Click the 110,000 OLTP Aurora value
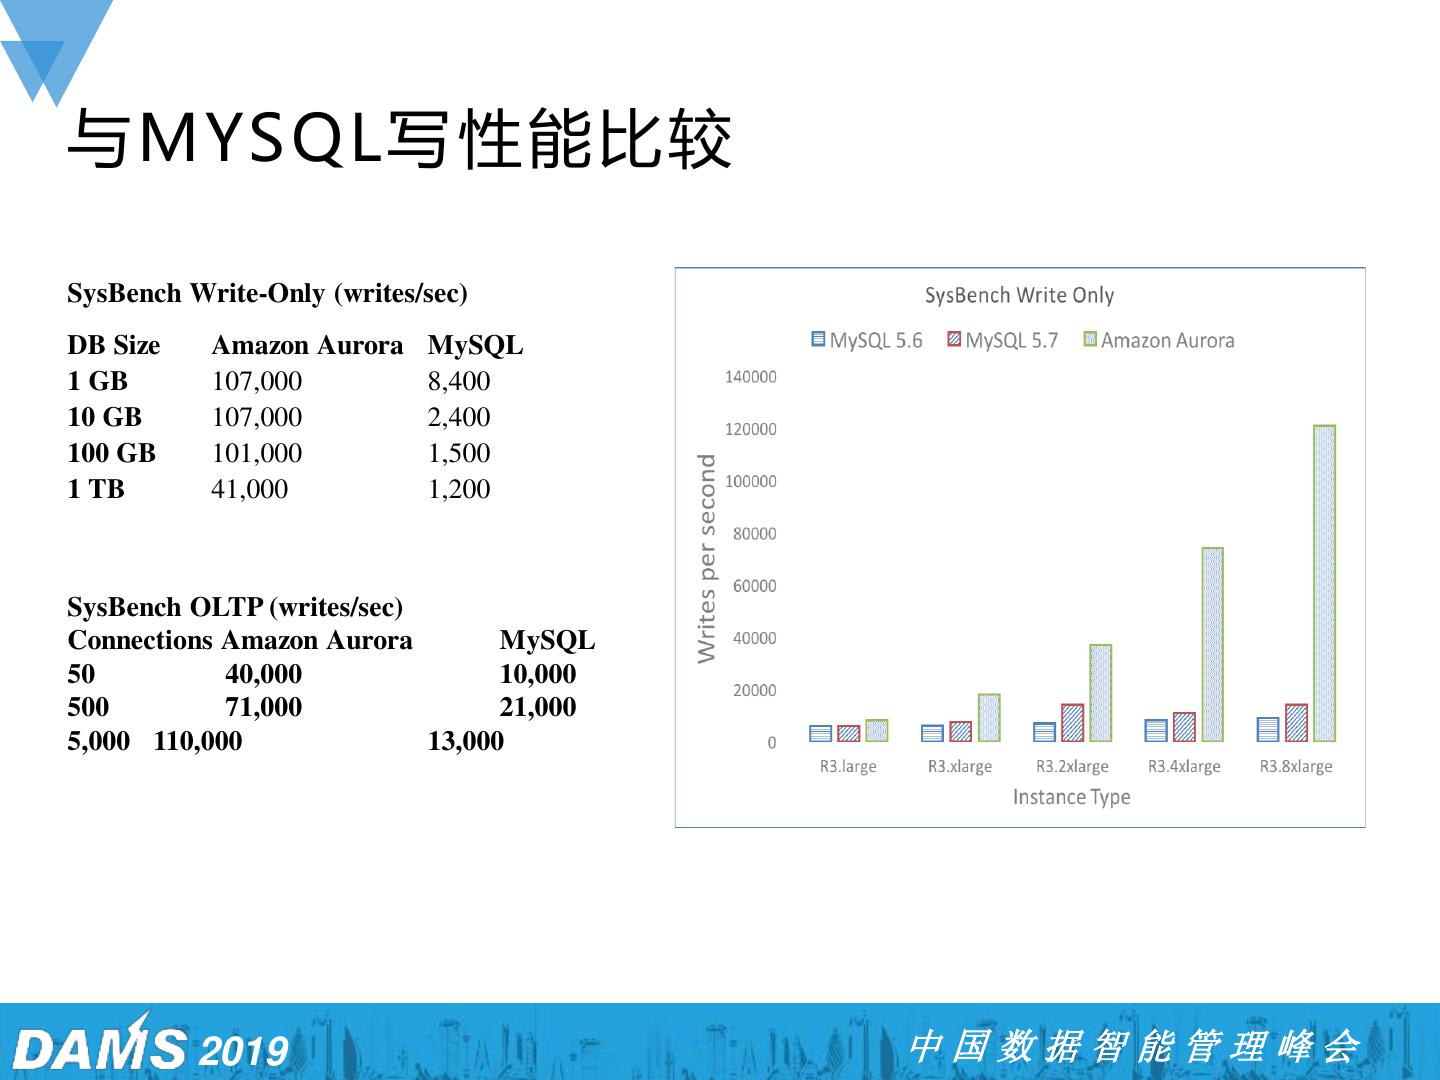This screenshot has height=1080, width=1440. point(198,741)
